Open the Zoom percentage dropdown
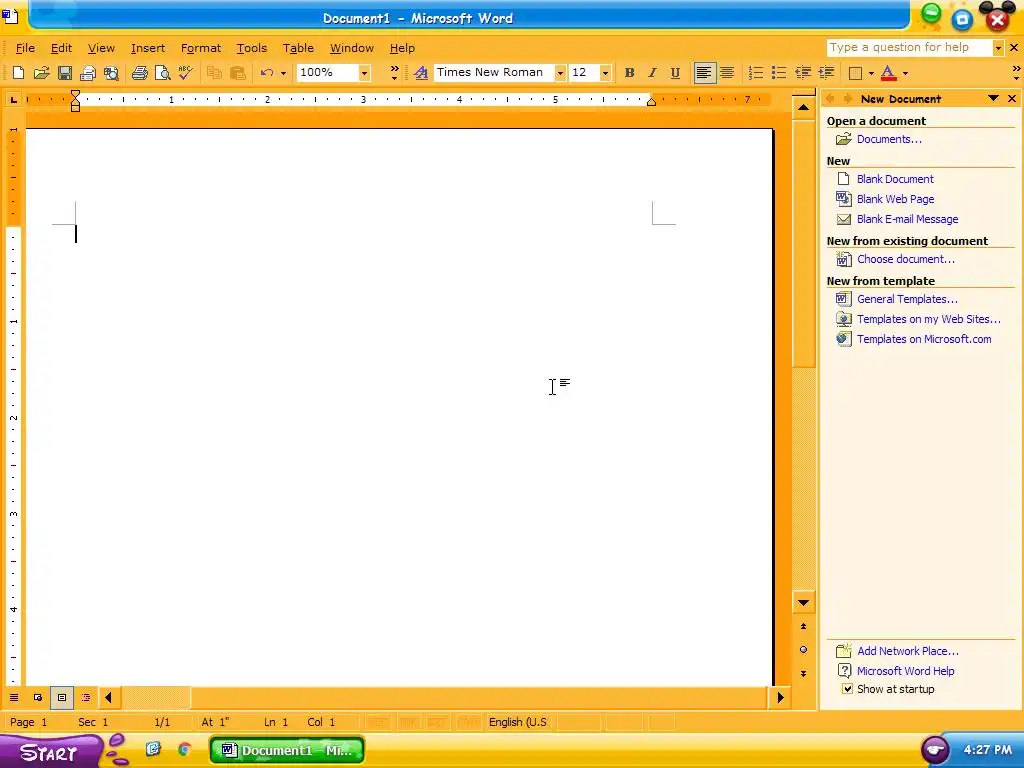The image size is (1024, 768). tap(364, 73)
